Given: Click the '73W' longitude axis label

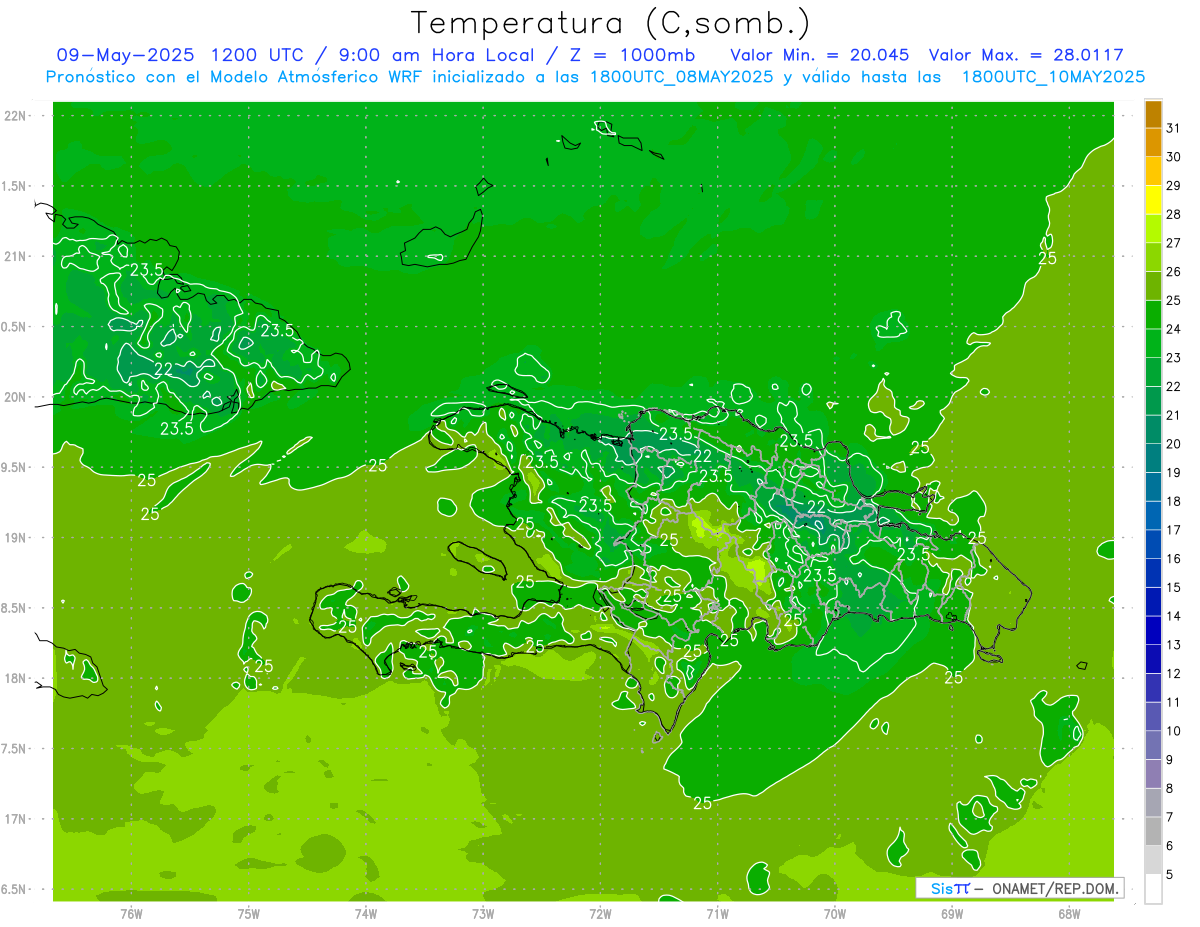Looking at the screenshot, I should pyautogui.click(x=483, y=914).
